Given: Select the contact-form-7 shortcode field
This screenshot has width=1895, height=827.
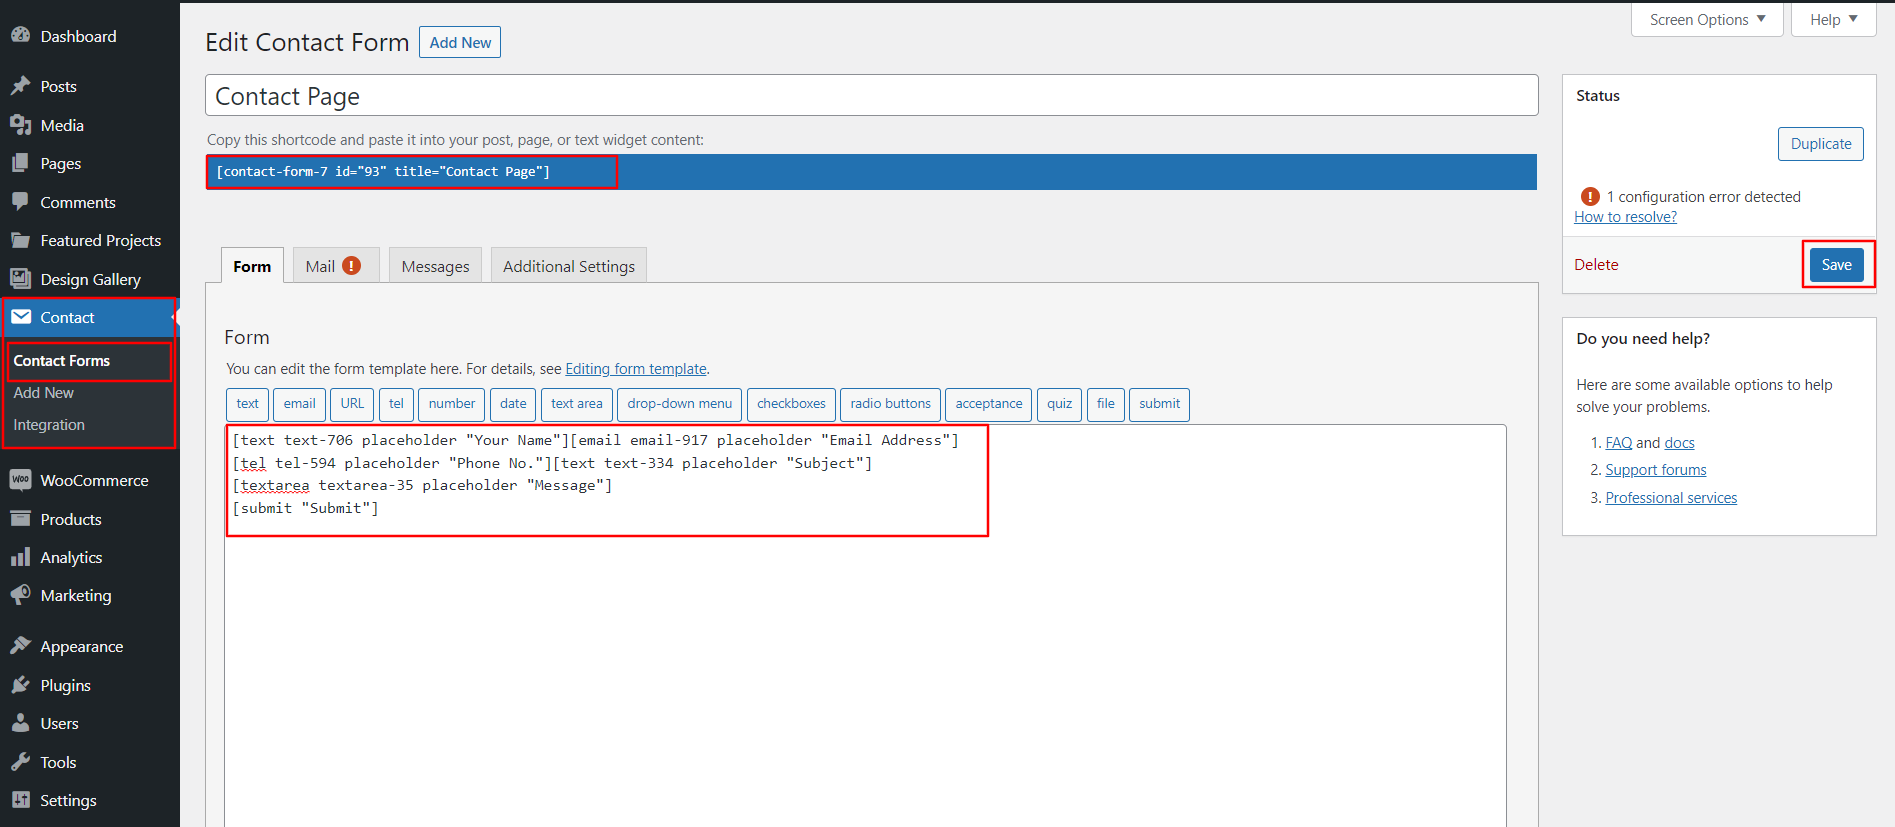Looking at the screenshot, I should [x=871, y=172].
